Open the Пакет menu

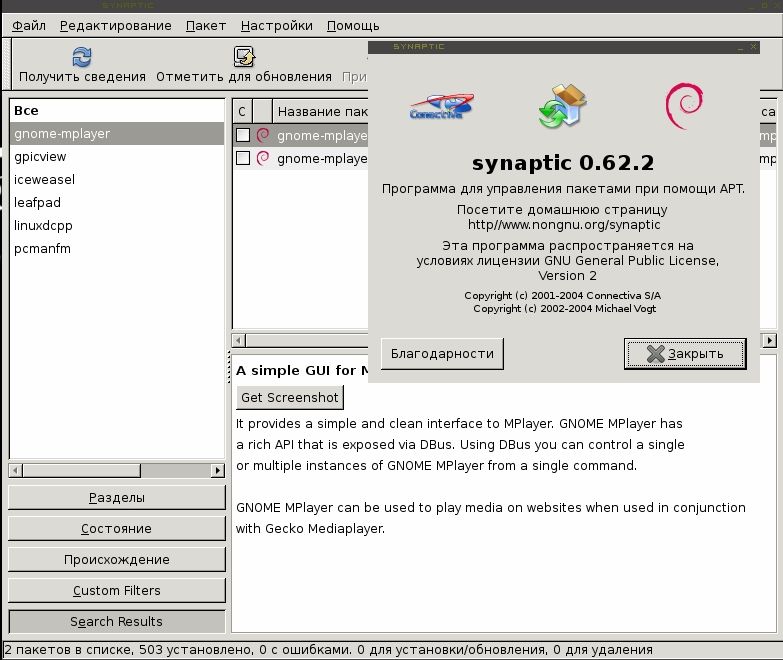206,25
